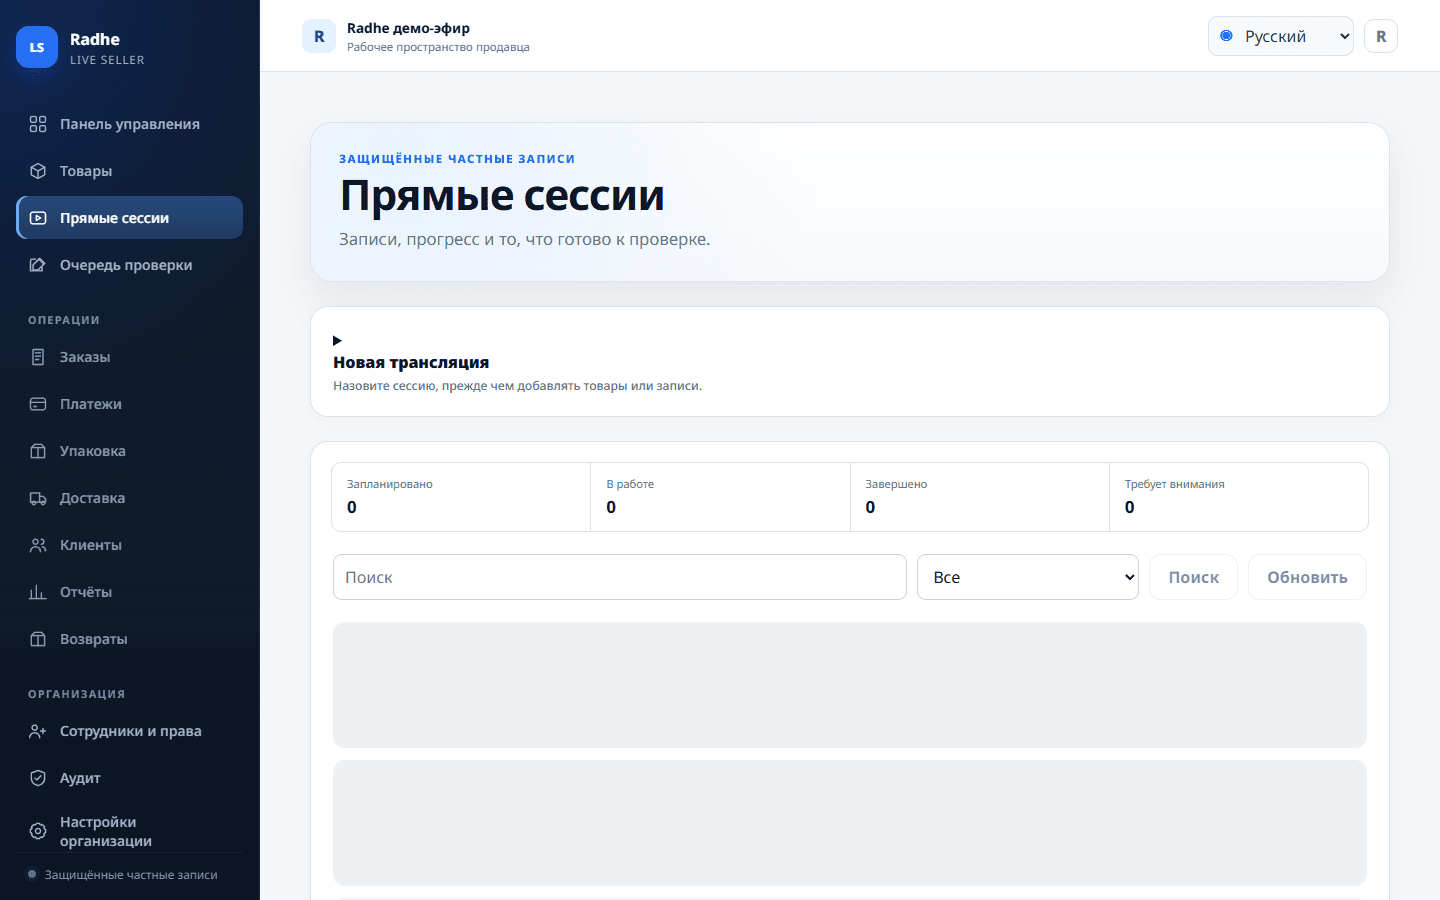Click the Платежи card icon
This screenshot has height=900, width=1440.
[x=38, y=404]
